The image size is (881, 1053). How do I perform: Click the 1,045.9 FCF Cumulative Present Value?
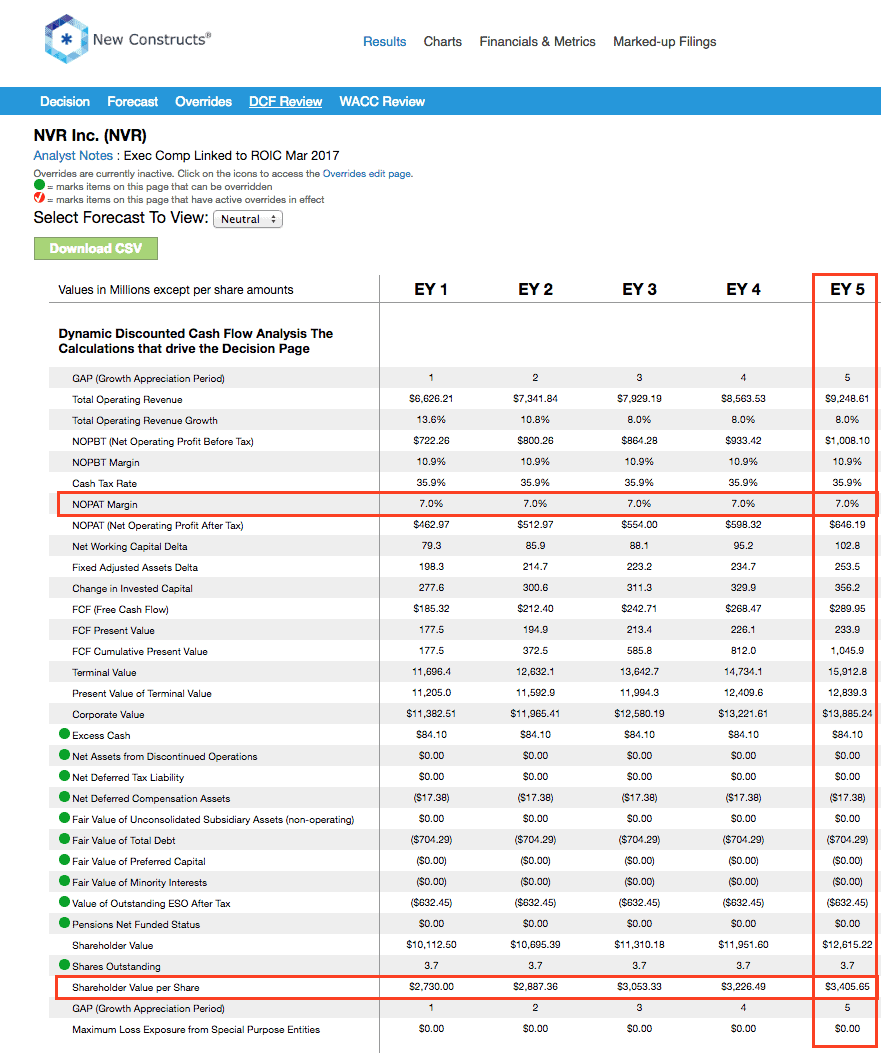(847, 650)
